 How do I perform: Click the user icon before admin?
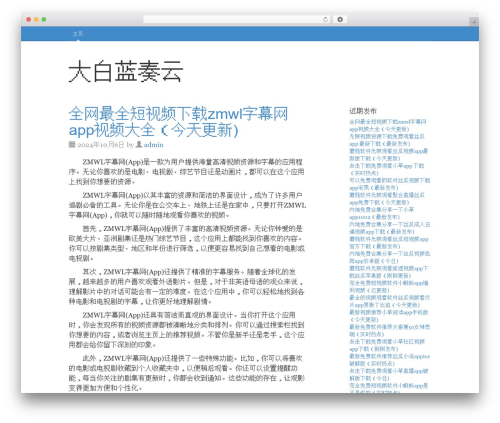(139, 144)
